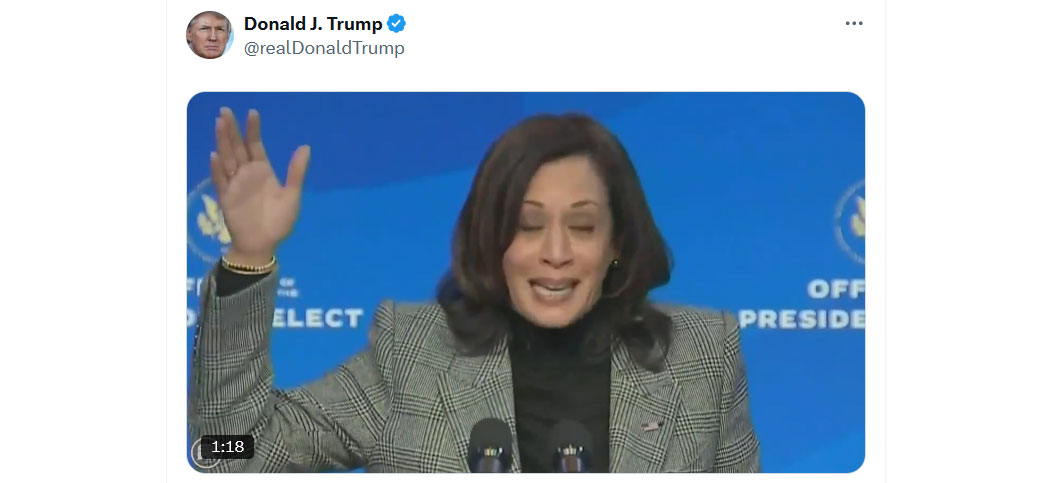Click the flag lapel pin in the video
The width and height of the screenshot is (1050, 483).
coord(650,425)
